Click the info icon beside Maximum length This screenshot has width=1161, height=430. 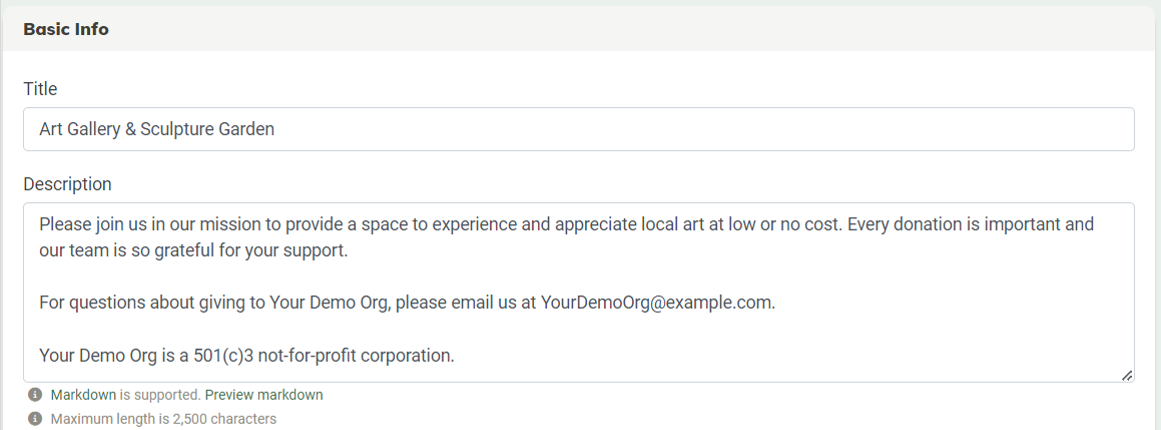pos(35,419)
